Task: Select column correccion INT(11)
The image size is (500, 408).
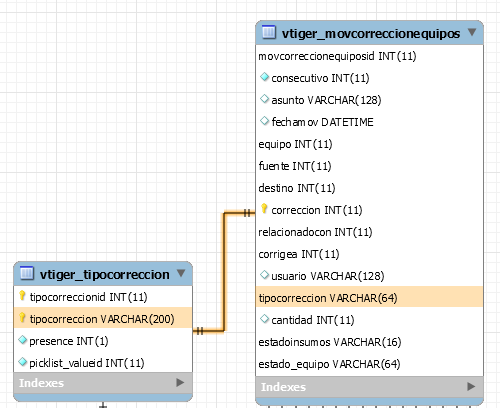Action: [x=369, y=210]
